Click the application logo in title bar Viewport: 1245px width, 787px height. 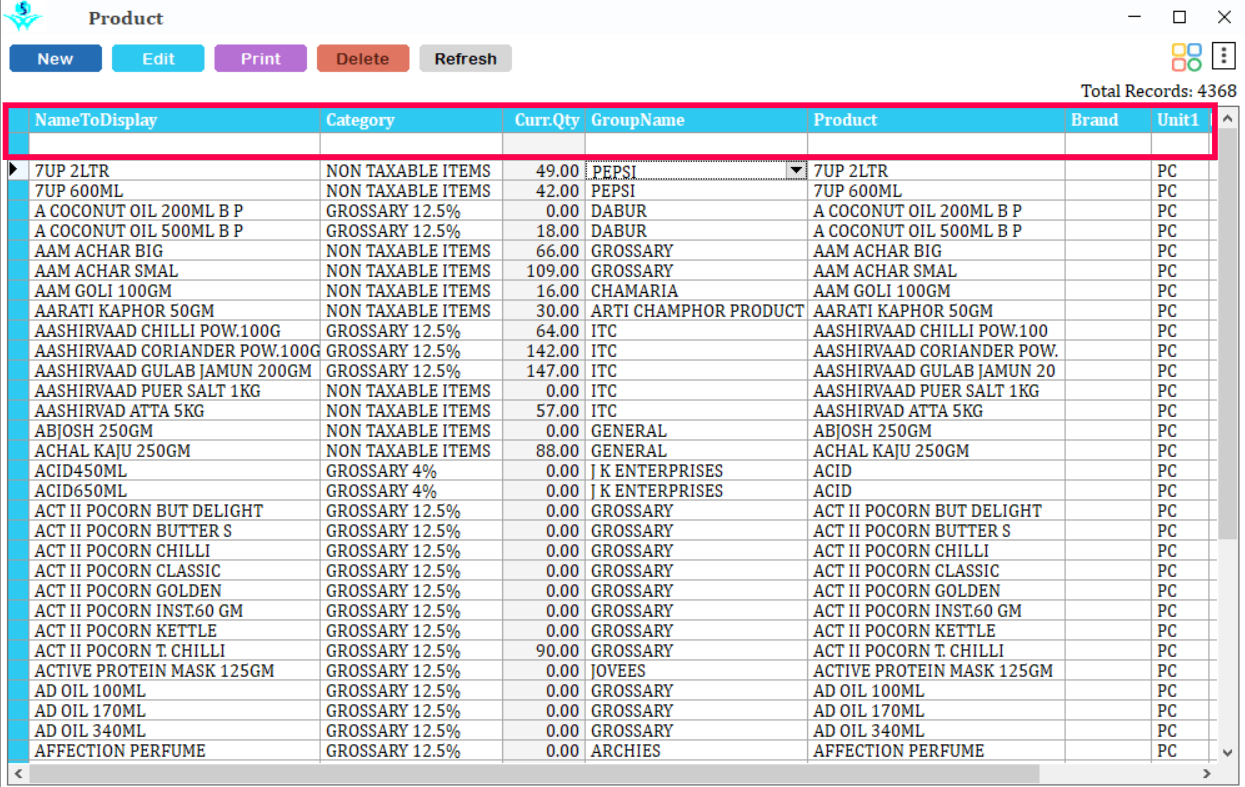(23, 17)
